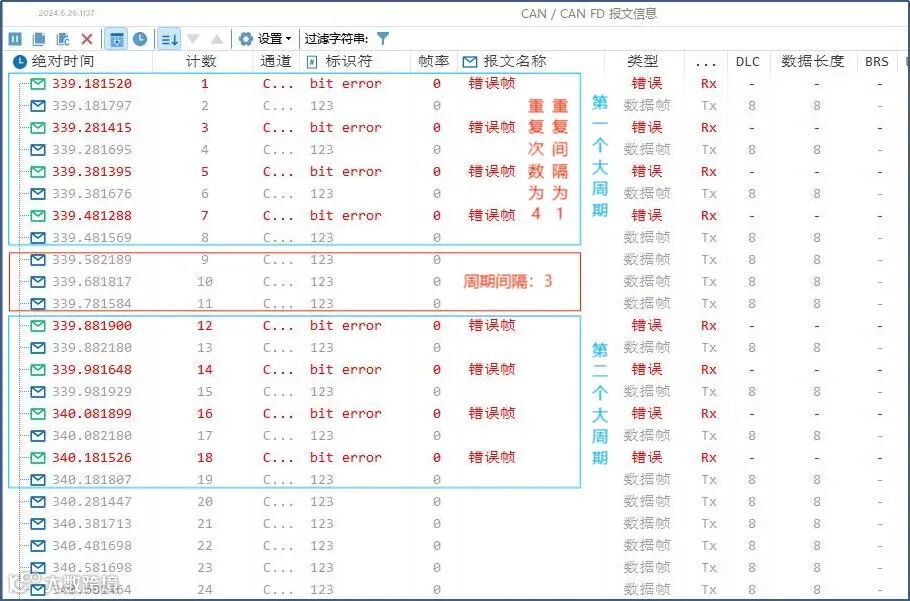
Task: Click envelope icon of row 339.381395
Action: pos(38,172)
